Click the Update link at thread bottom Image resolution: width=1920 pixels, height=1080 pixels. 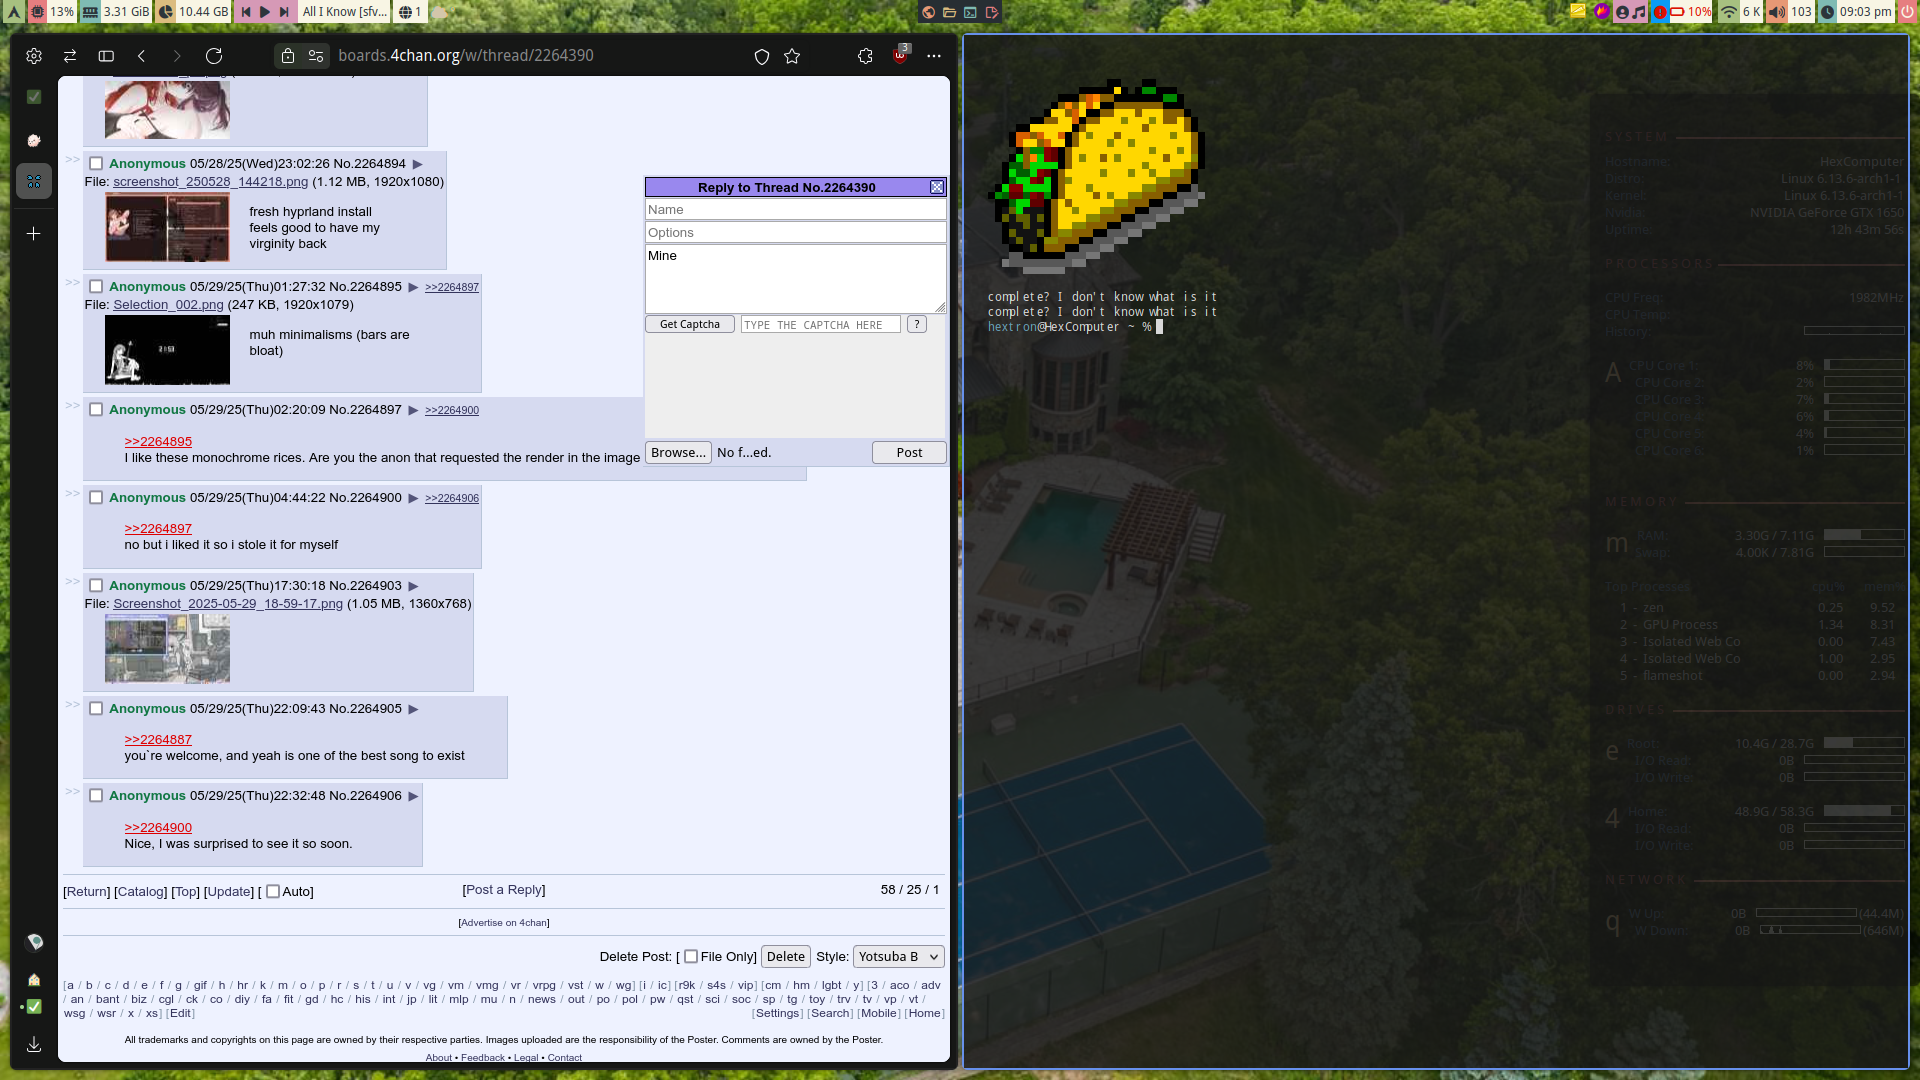coord(229,892)
